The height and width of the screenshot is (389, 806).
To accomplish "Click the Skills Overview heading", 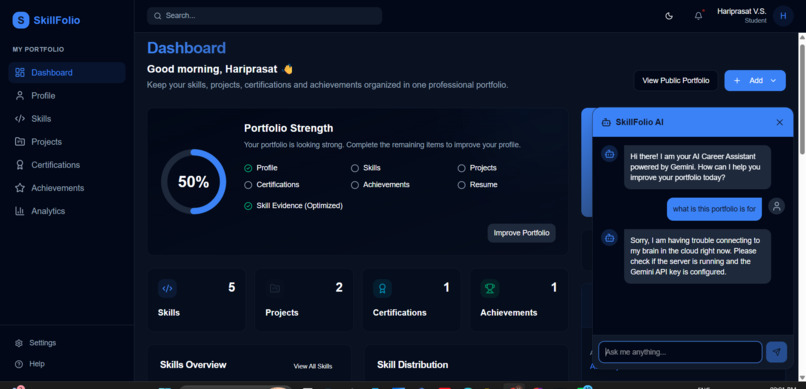I will [x=193, y=365].
